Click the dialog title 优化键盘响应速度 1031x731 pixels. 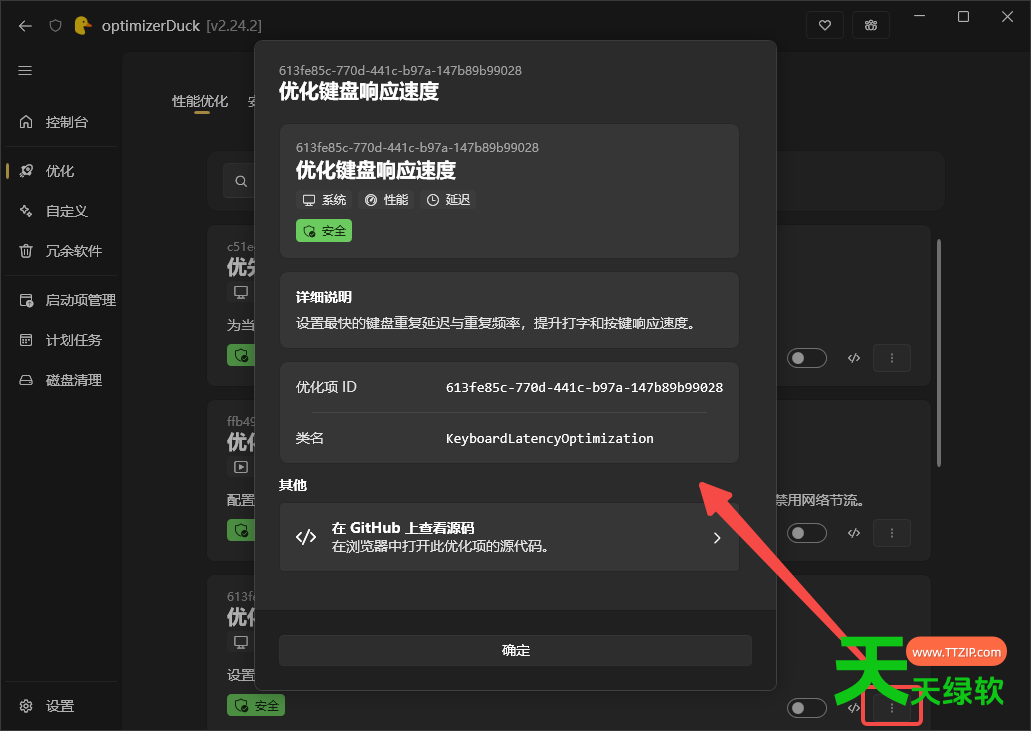tap(358, 91)
